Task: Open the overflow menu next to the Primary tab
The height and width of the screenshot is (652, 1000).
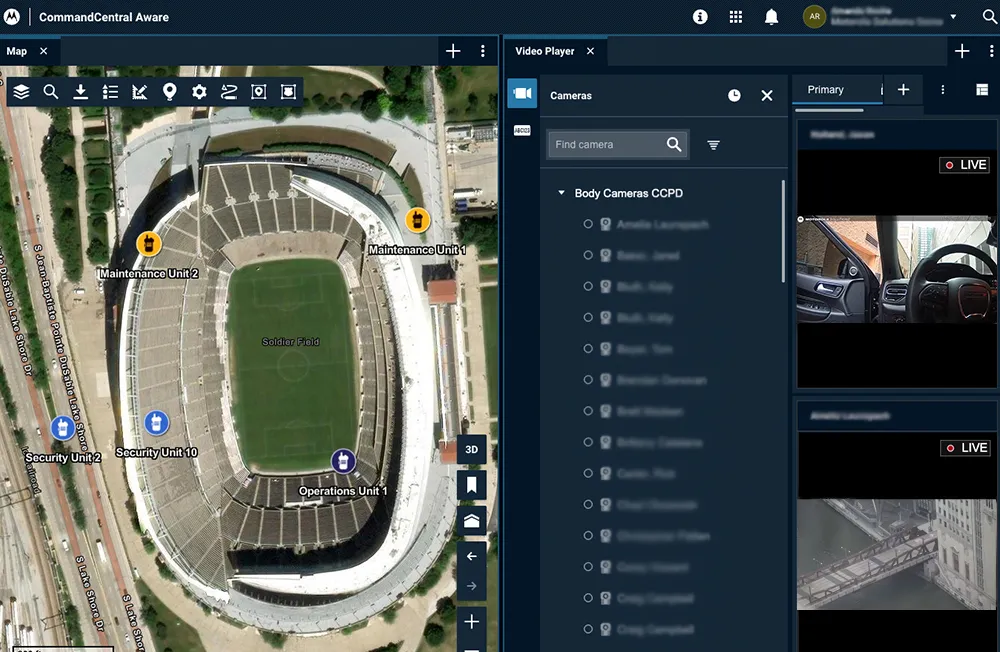Action: coord(941,90)
